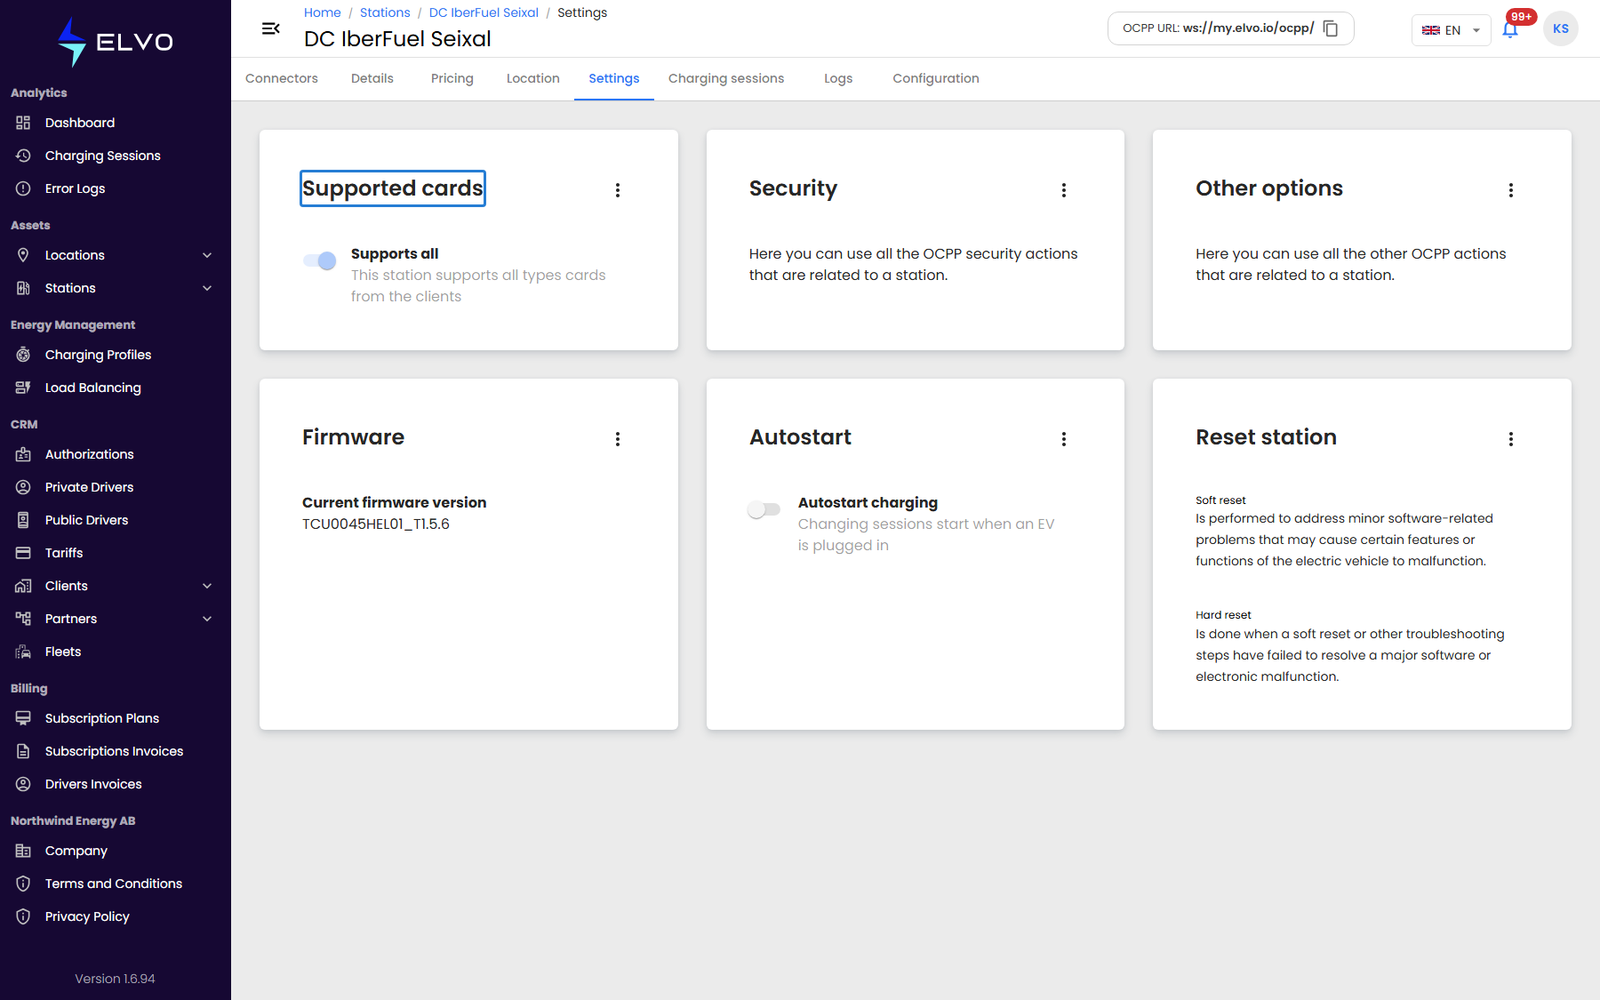The width and height of the screenshot is (1600, 1000).
Task: Click the Hard reset label
Action: tap(1223, 615)
